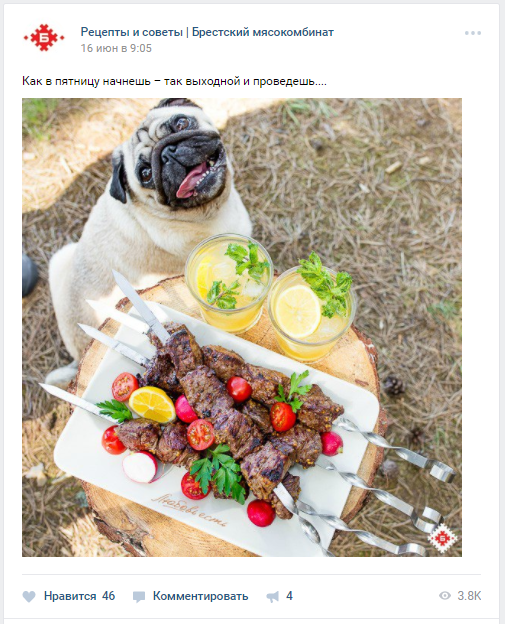Click the eye views icon
Viewport: 505px width, 624px height.
coord(445,596)
